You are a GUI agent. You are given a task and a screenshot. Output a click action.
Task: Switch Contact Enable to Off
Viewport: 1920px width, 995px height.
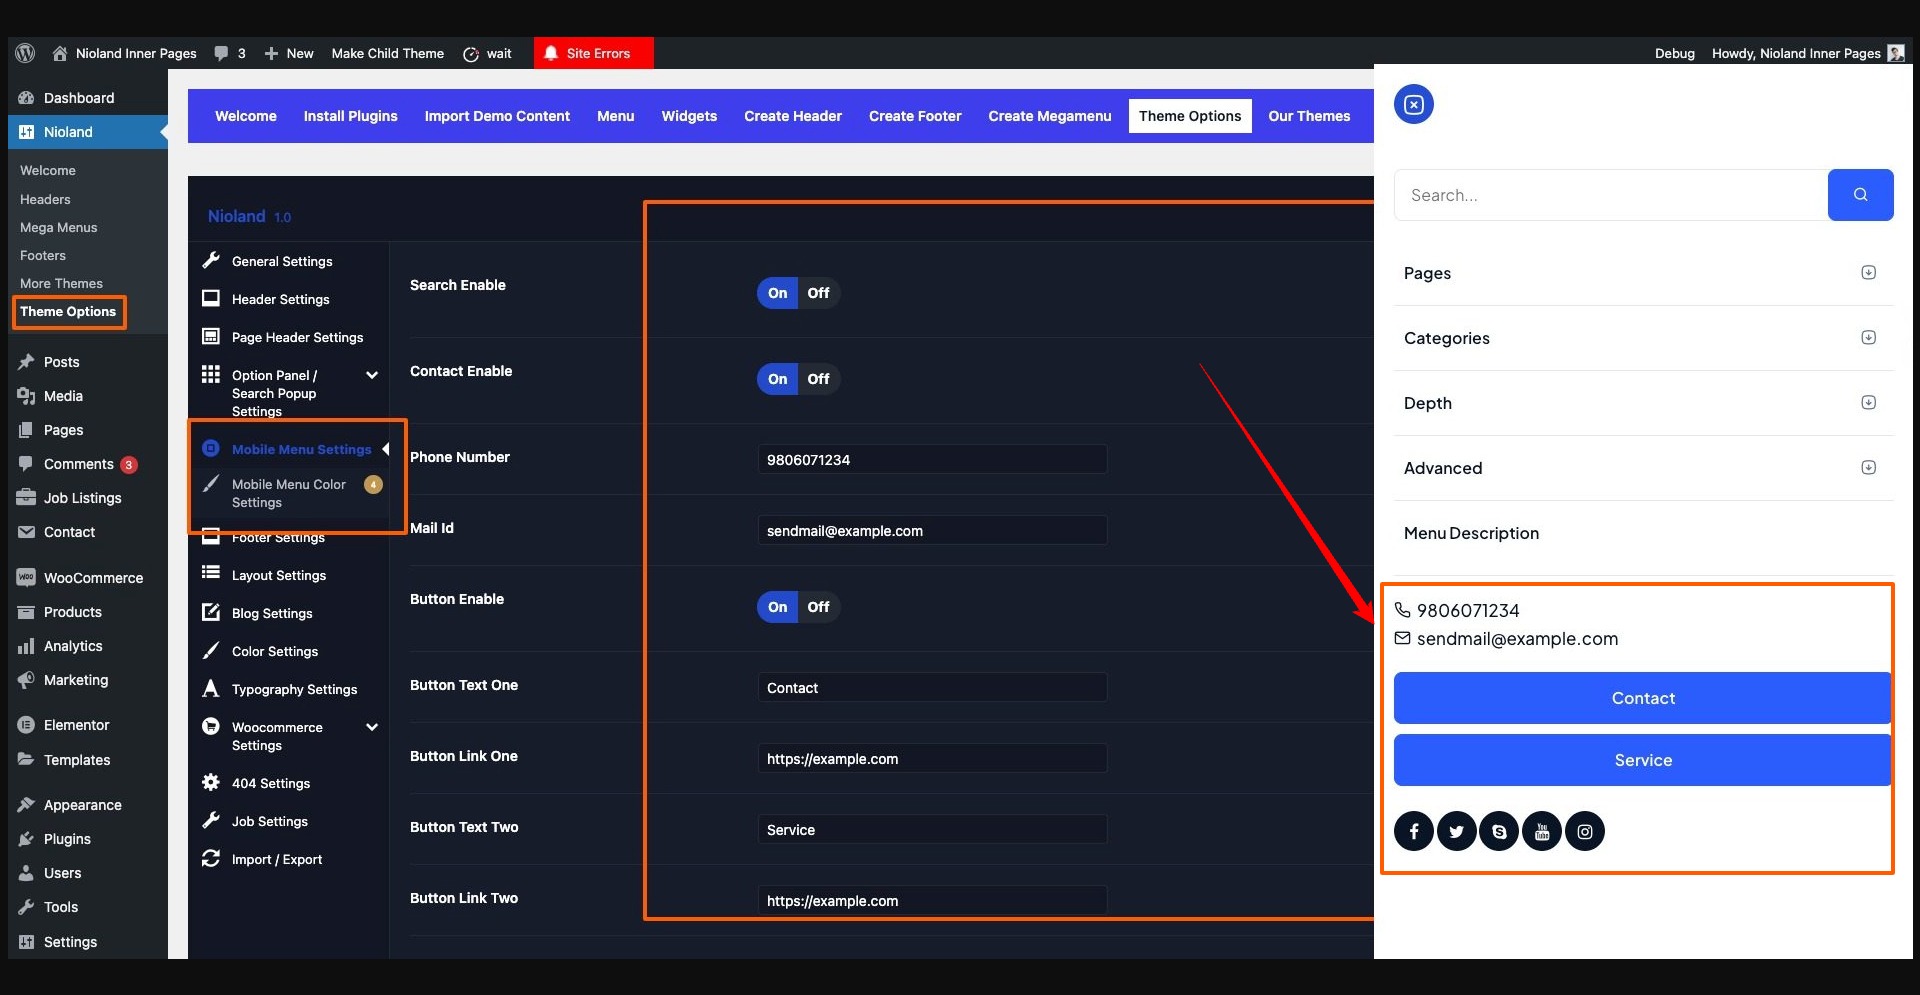pyautogui.click(x=818, y=379)
